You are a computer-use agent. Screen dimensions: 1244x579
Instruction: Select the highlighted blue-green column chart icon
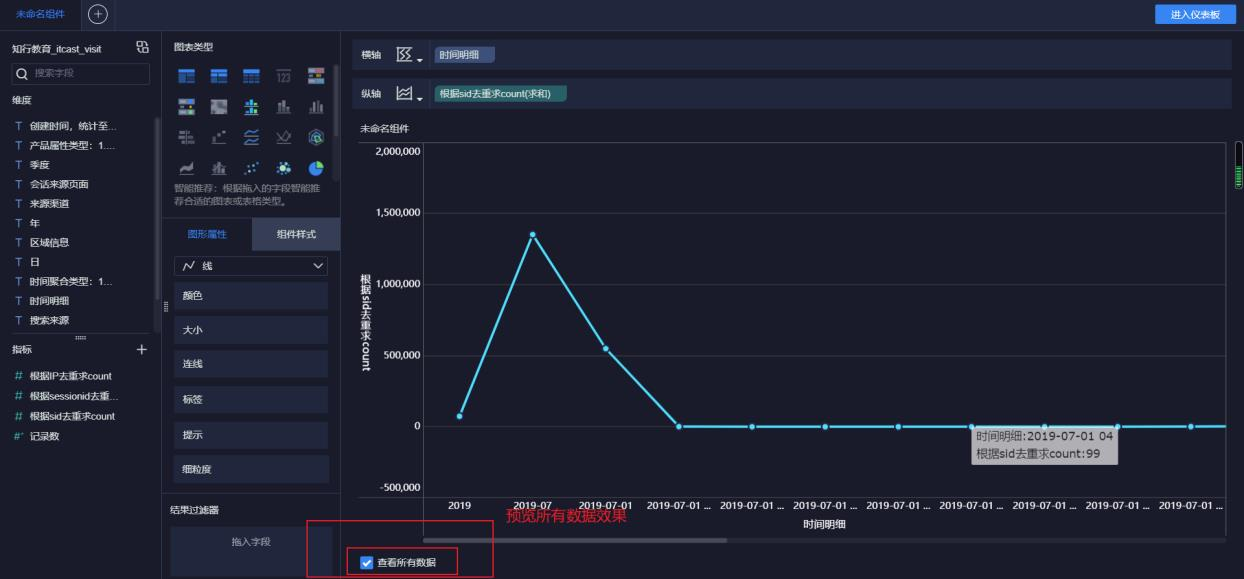pyautogui.click(x=252, y=106)
